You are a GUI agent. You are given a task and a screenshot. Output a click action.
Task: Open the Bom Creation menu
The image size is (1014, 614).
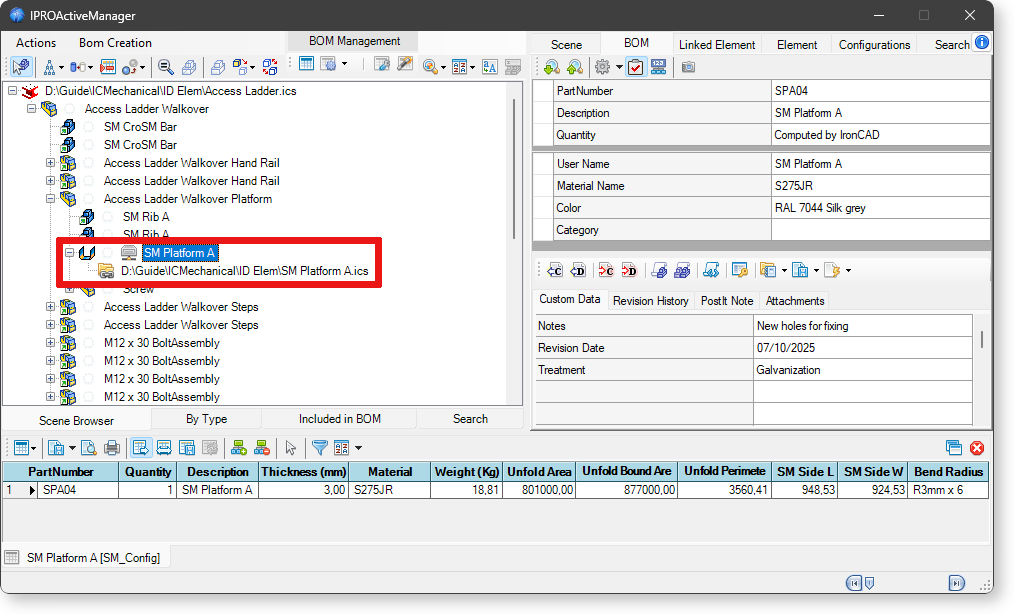pyautogui.click(x=115, y=43)
